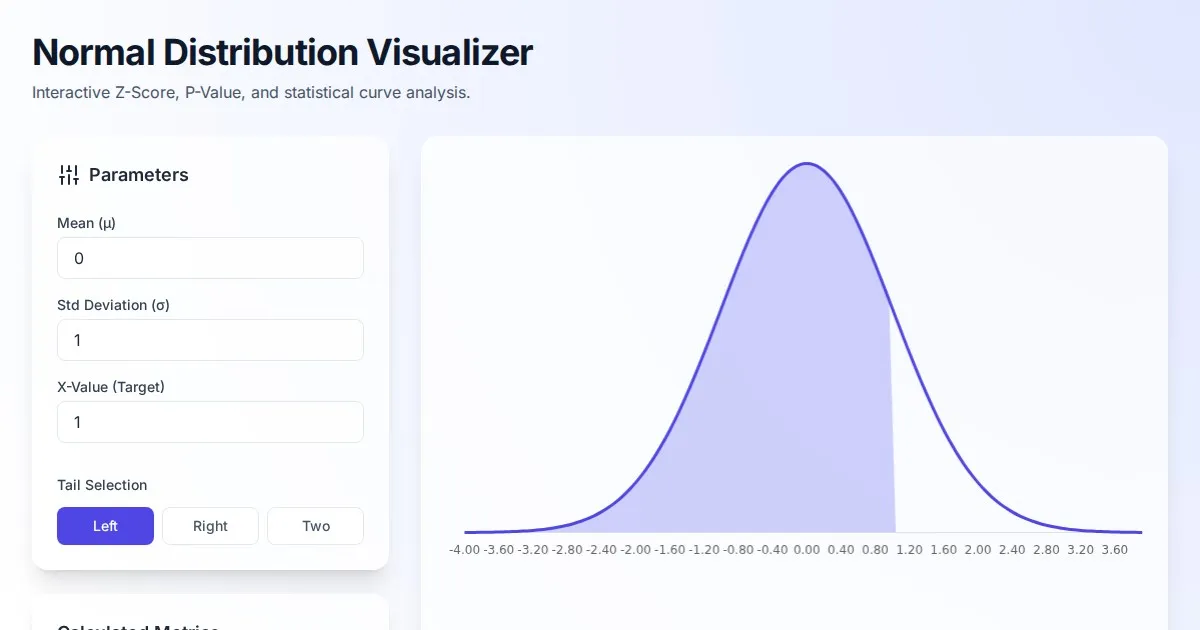The width and height of the screenshot is (1200, 630).
Task: Click the Parameters sliders icon
Action: point(69,175)
